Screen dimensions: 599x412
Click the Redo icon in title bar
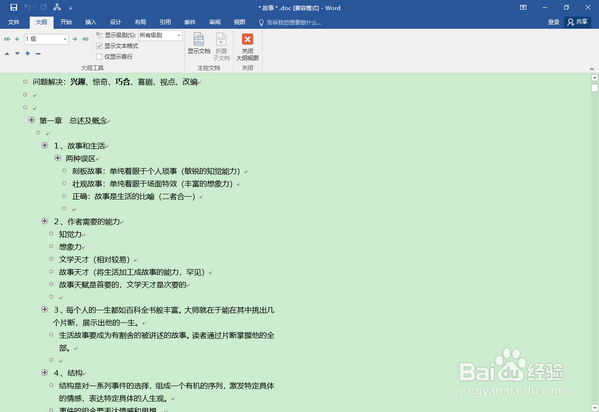point(44,7)
